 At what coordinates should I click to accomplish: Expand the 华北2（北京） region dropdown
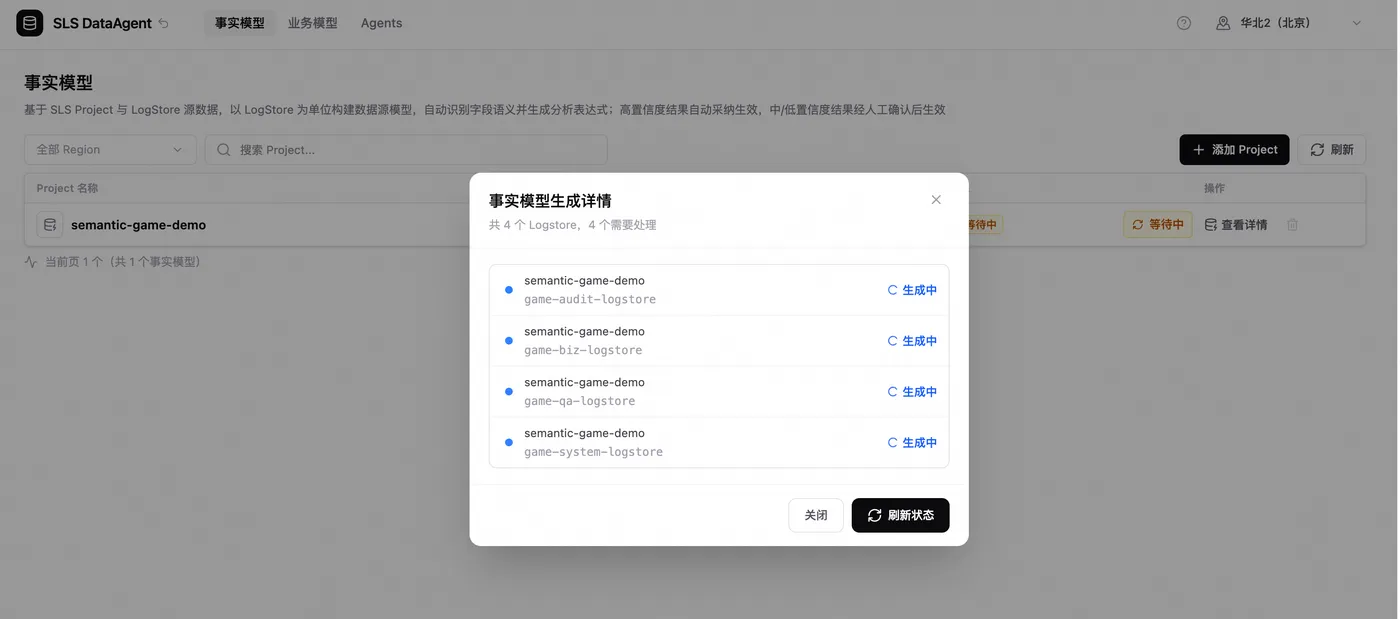click(1289, 23)
